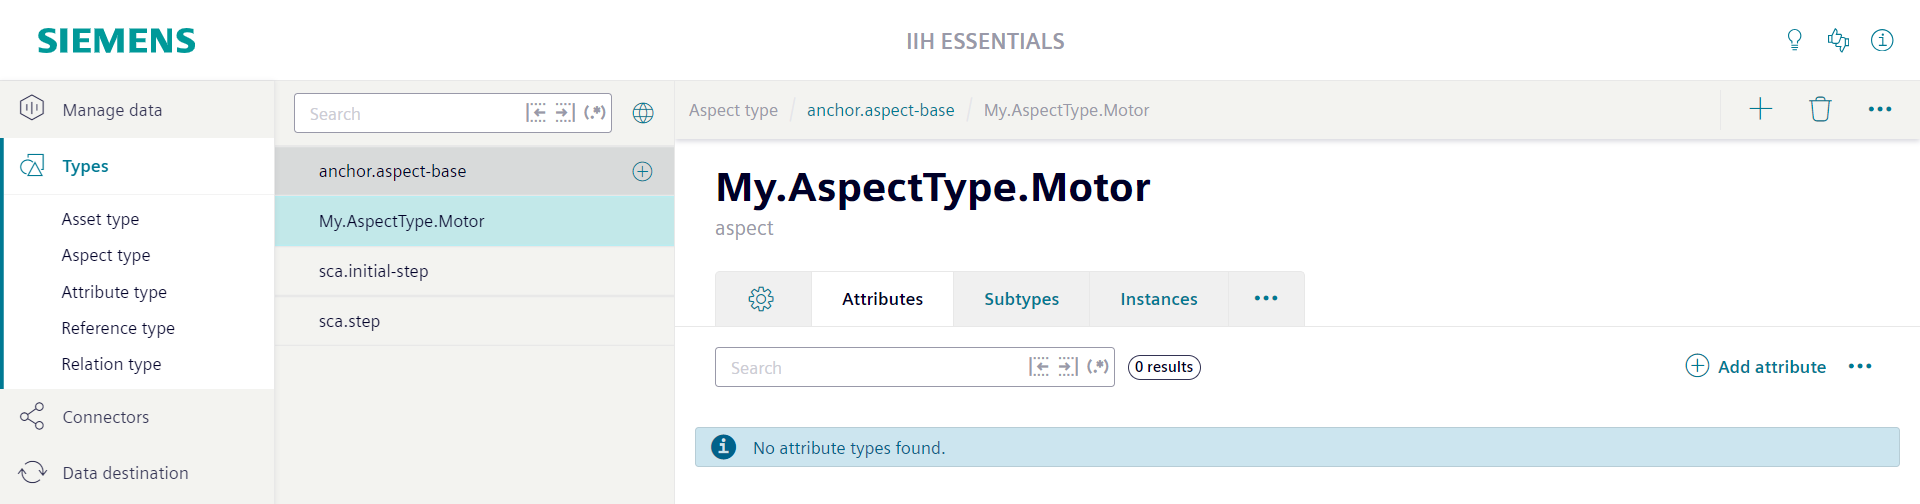Image resolution: width=1920 pixels, height=504 pixels.
Task: Toggle match-start option in type list search
Action: [x=536, y=113]
